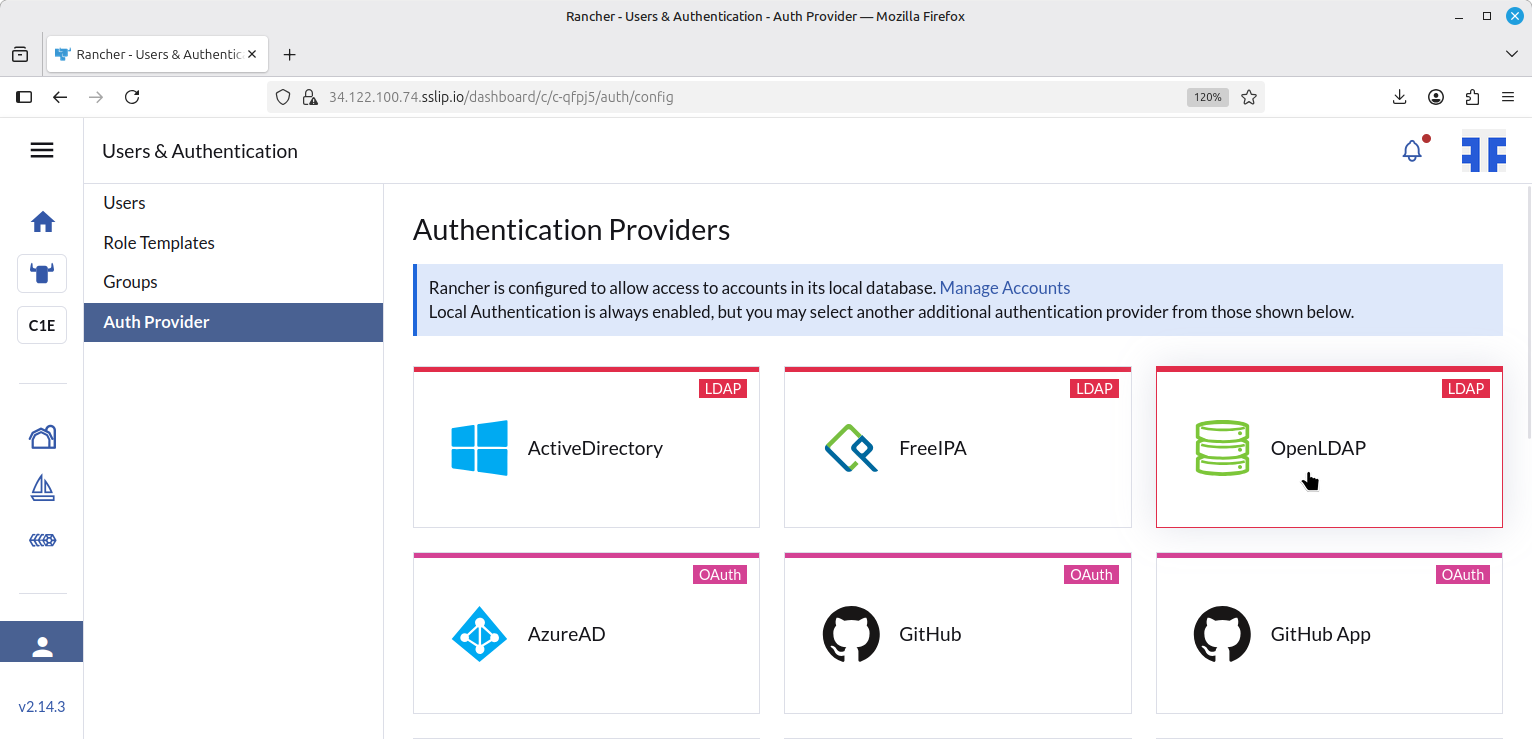
Task: Select the ActiveDirectory provider card
Action: click(586, 447)
